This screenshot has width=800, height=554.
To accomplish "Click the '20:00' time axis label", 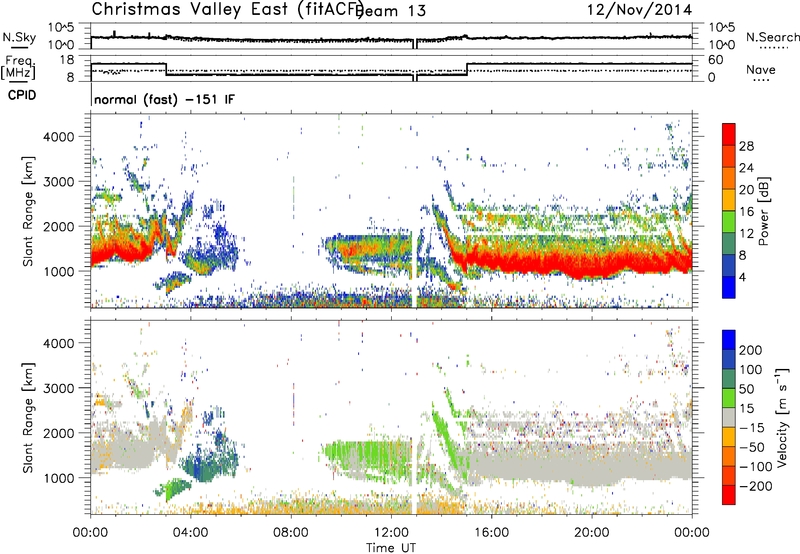I will (591, 533).
